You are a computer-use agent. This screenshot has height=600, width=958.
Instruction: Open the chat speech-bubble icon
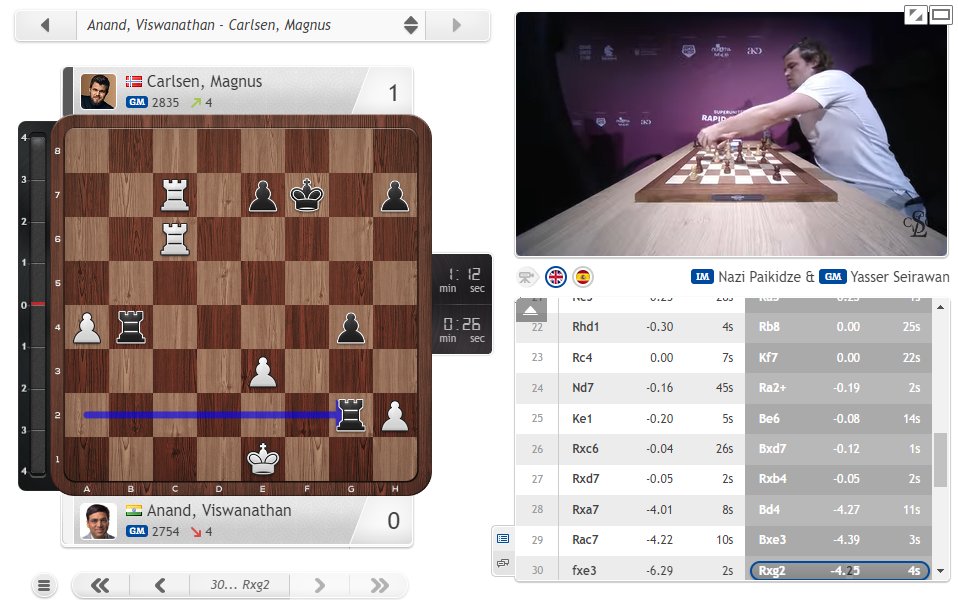pyautogui.click(x=502, y=565)
